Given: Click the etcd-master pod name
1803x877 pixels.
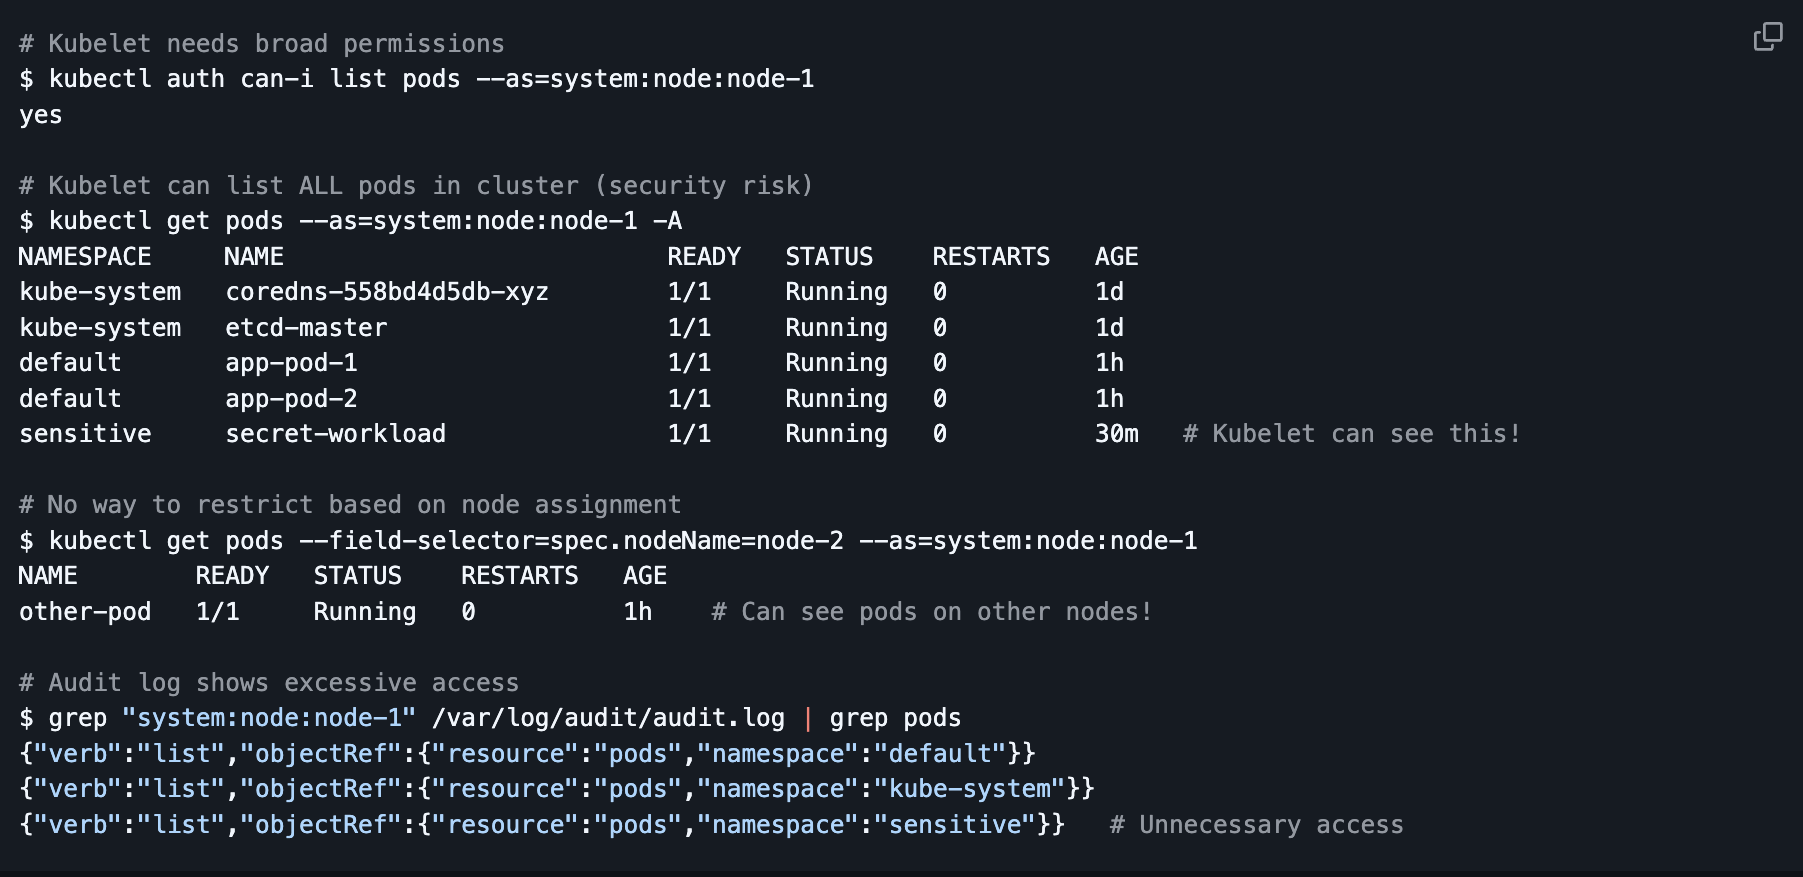Looking at the screenshot, I should [x=306, y=328].
